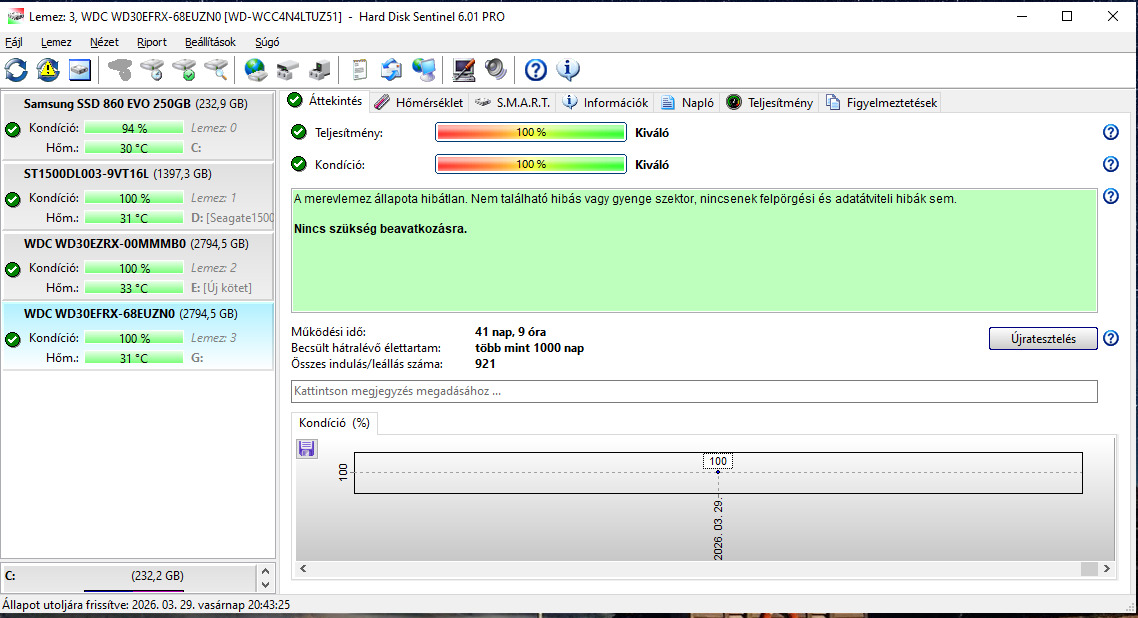Click the comment field 'Kattintson megjegyzés megadásához'
The height and width of the screenshot is (618, 1138).
(x=694, y=391)
